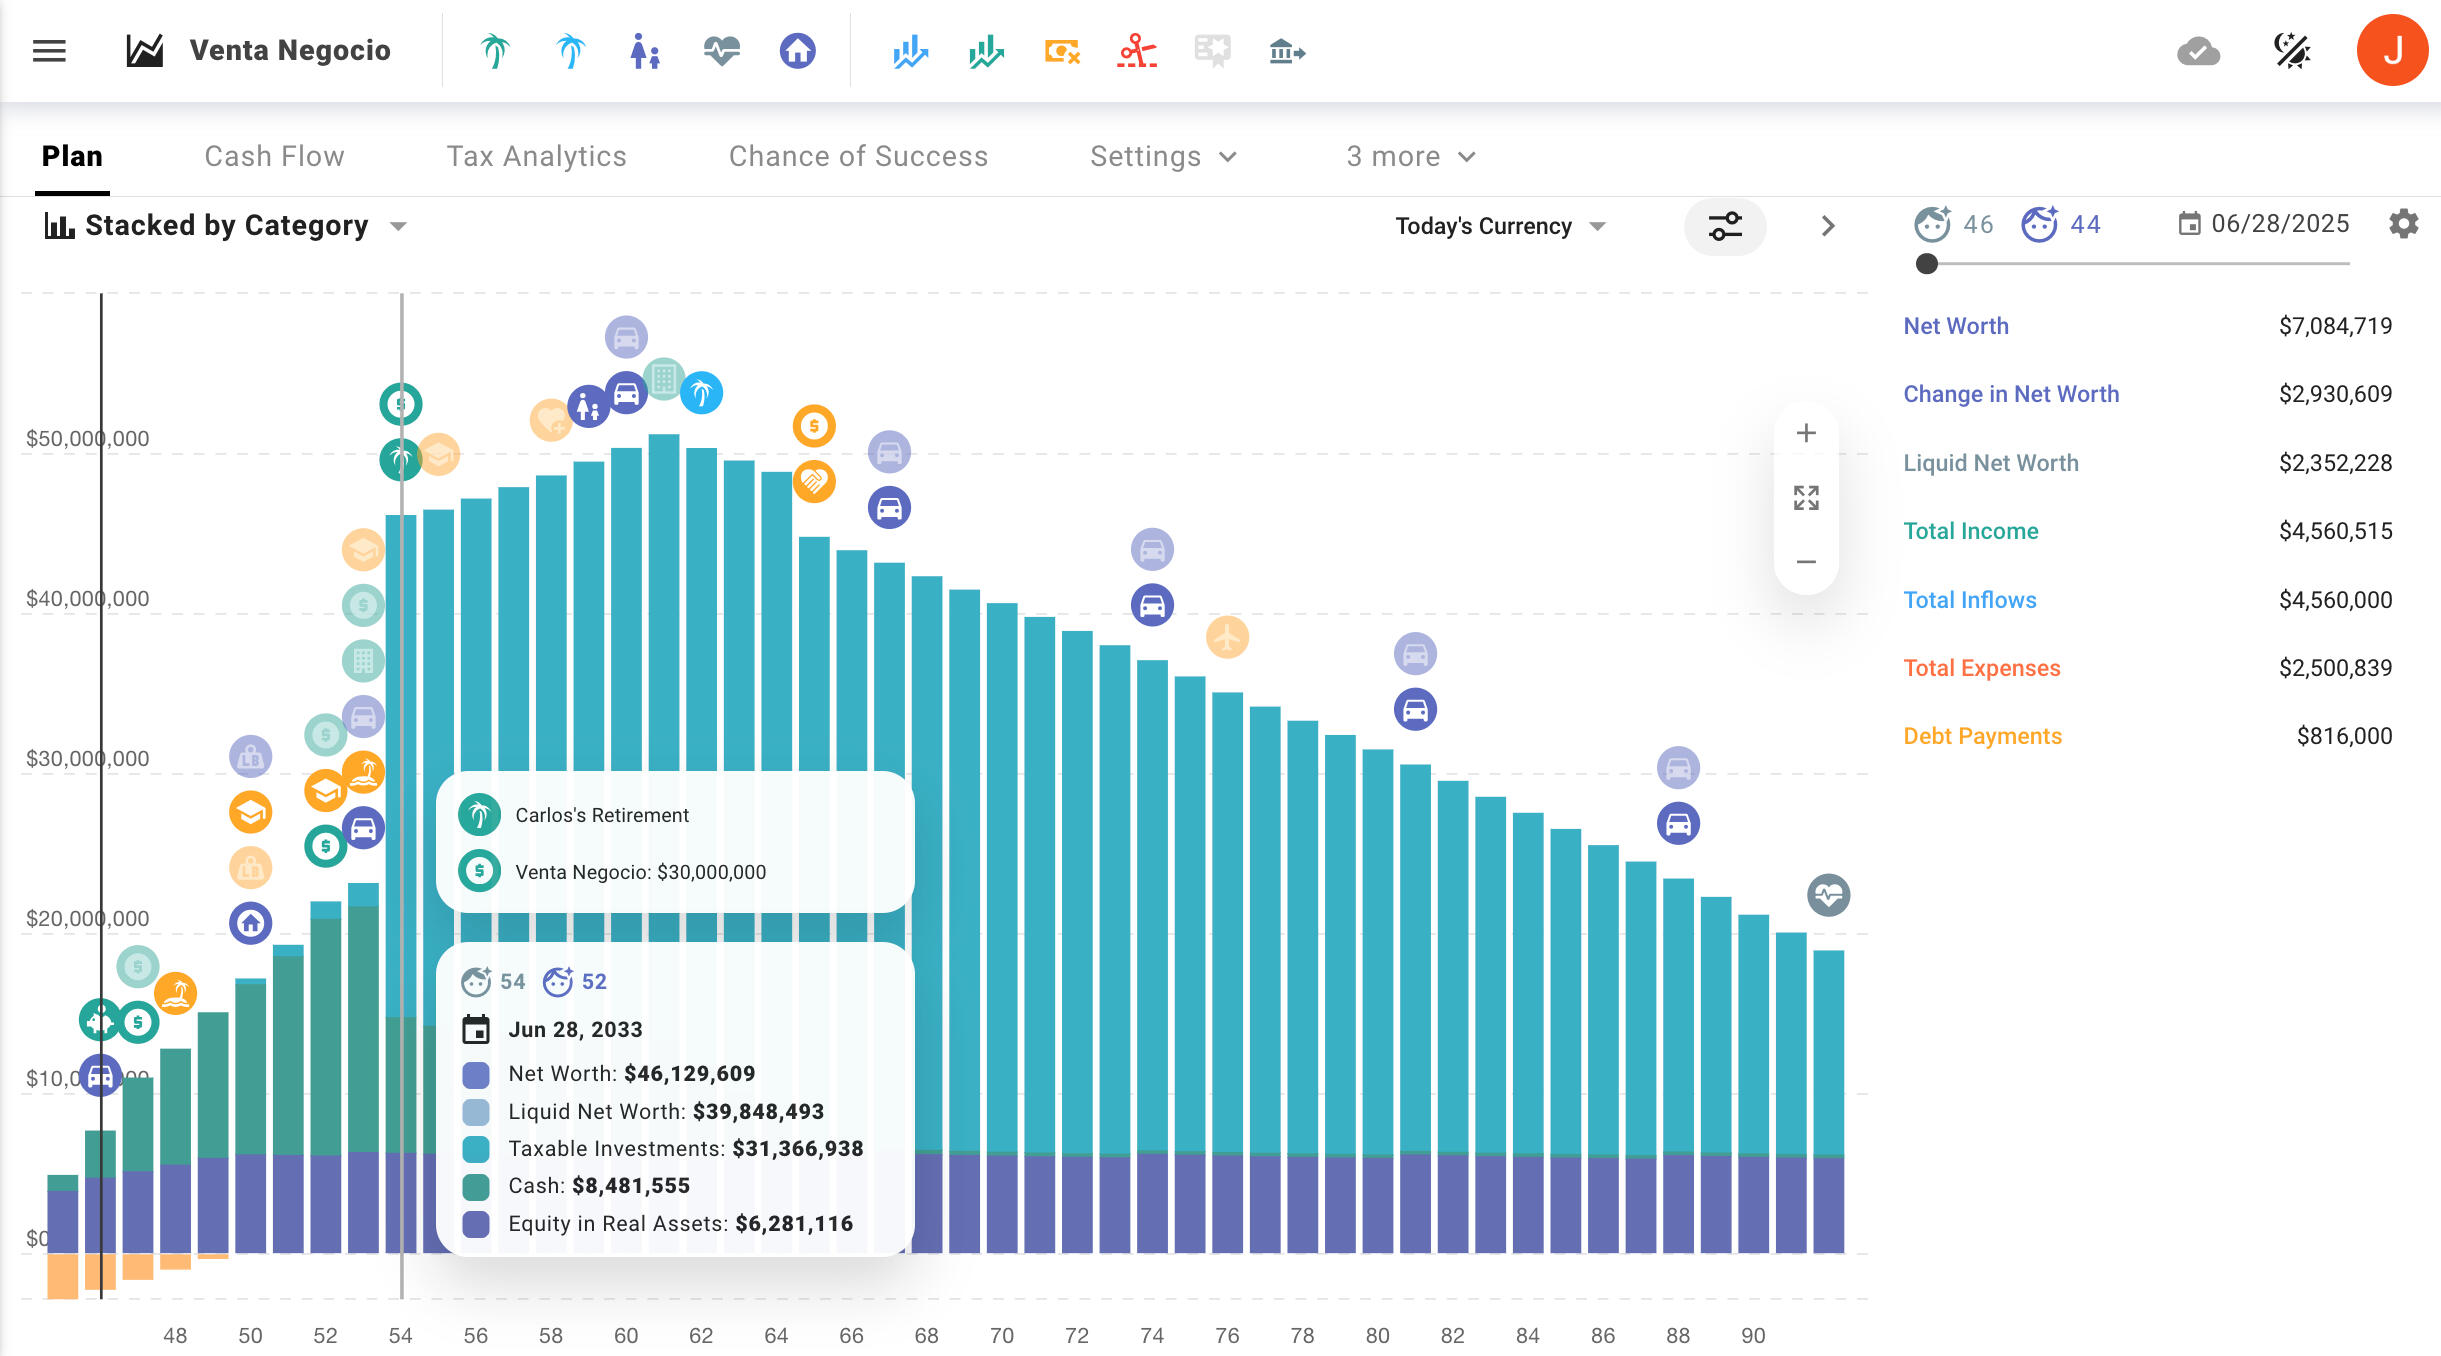
Task: Click the cloud saved status icon
Action: (x=2198, y=51)
